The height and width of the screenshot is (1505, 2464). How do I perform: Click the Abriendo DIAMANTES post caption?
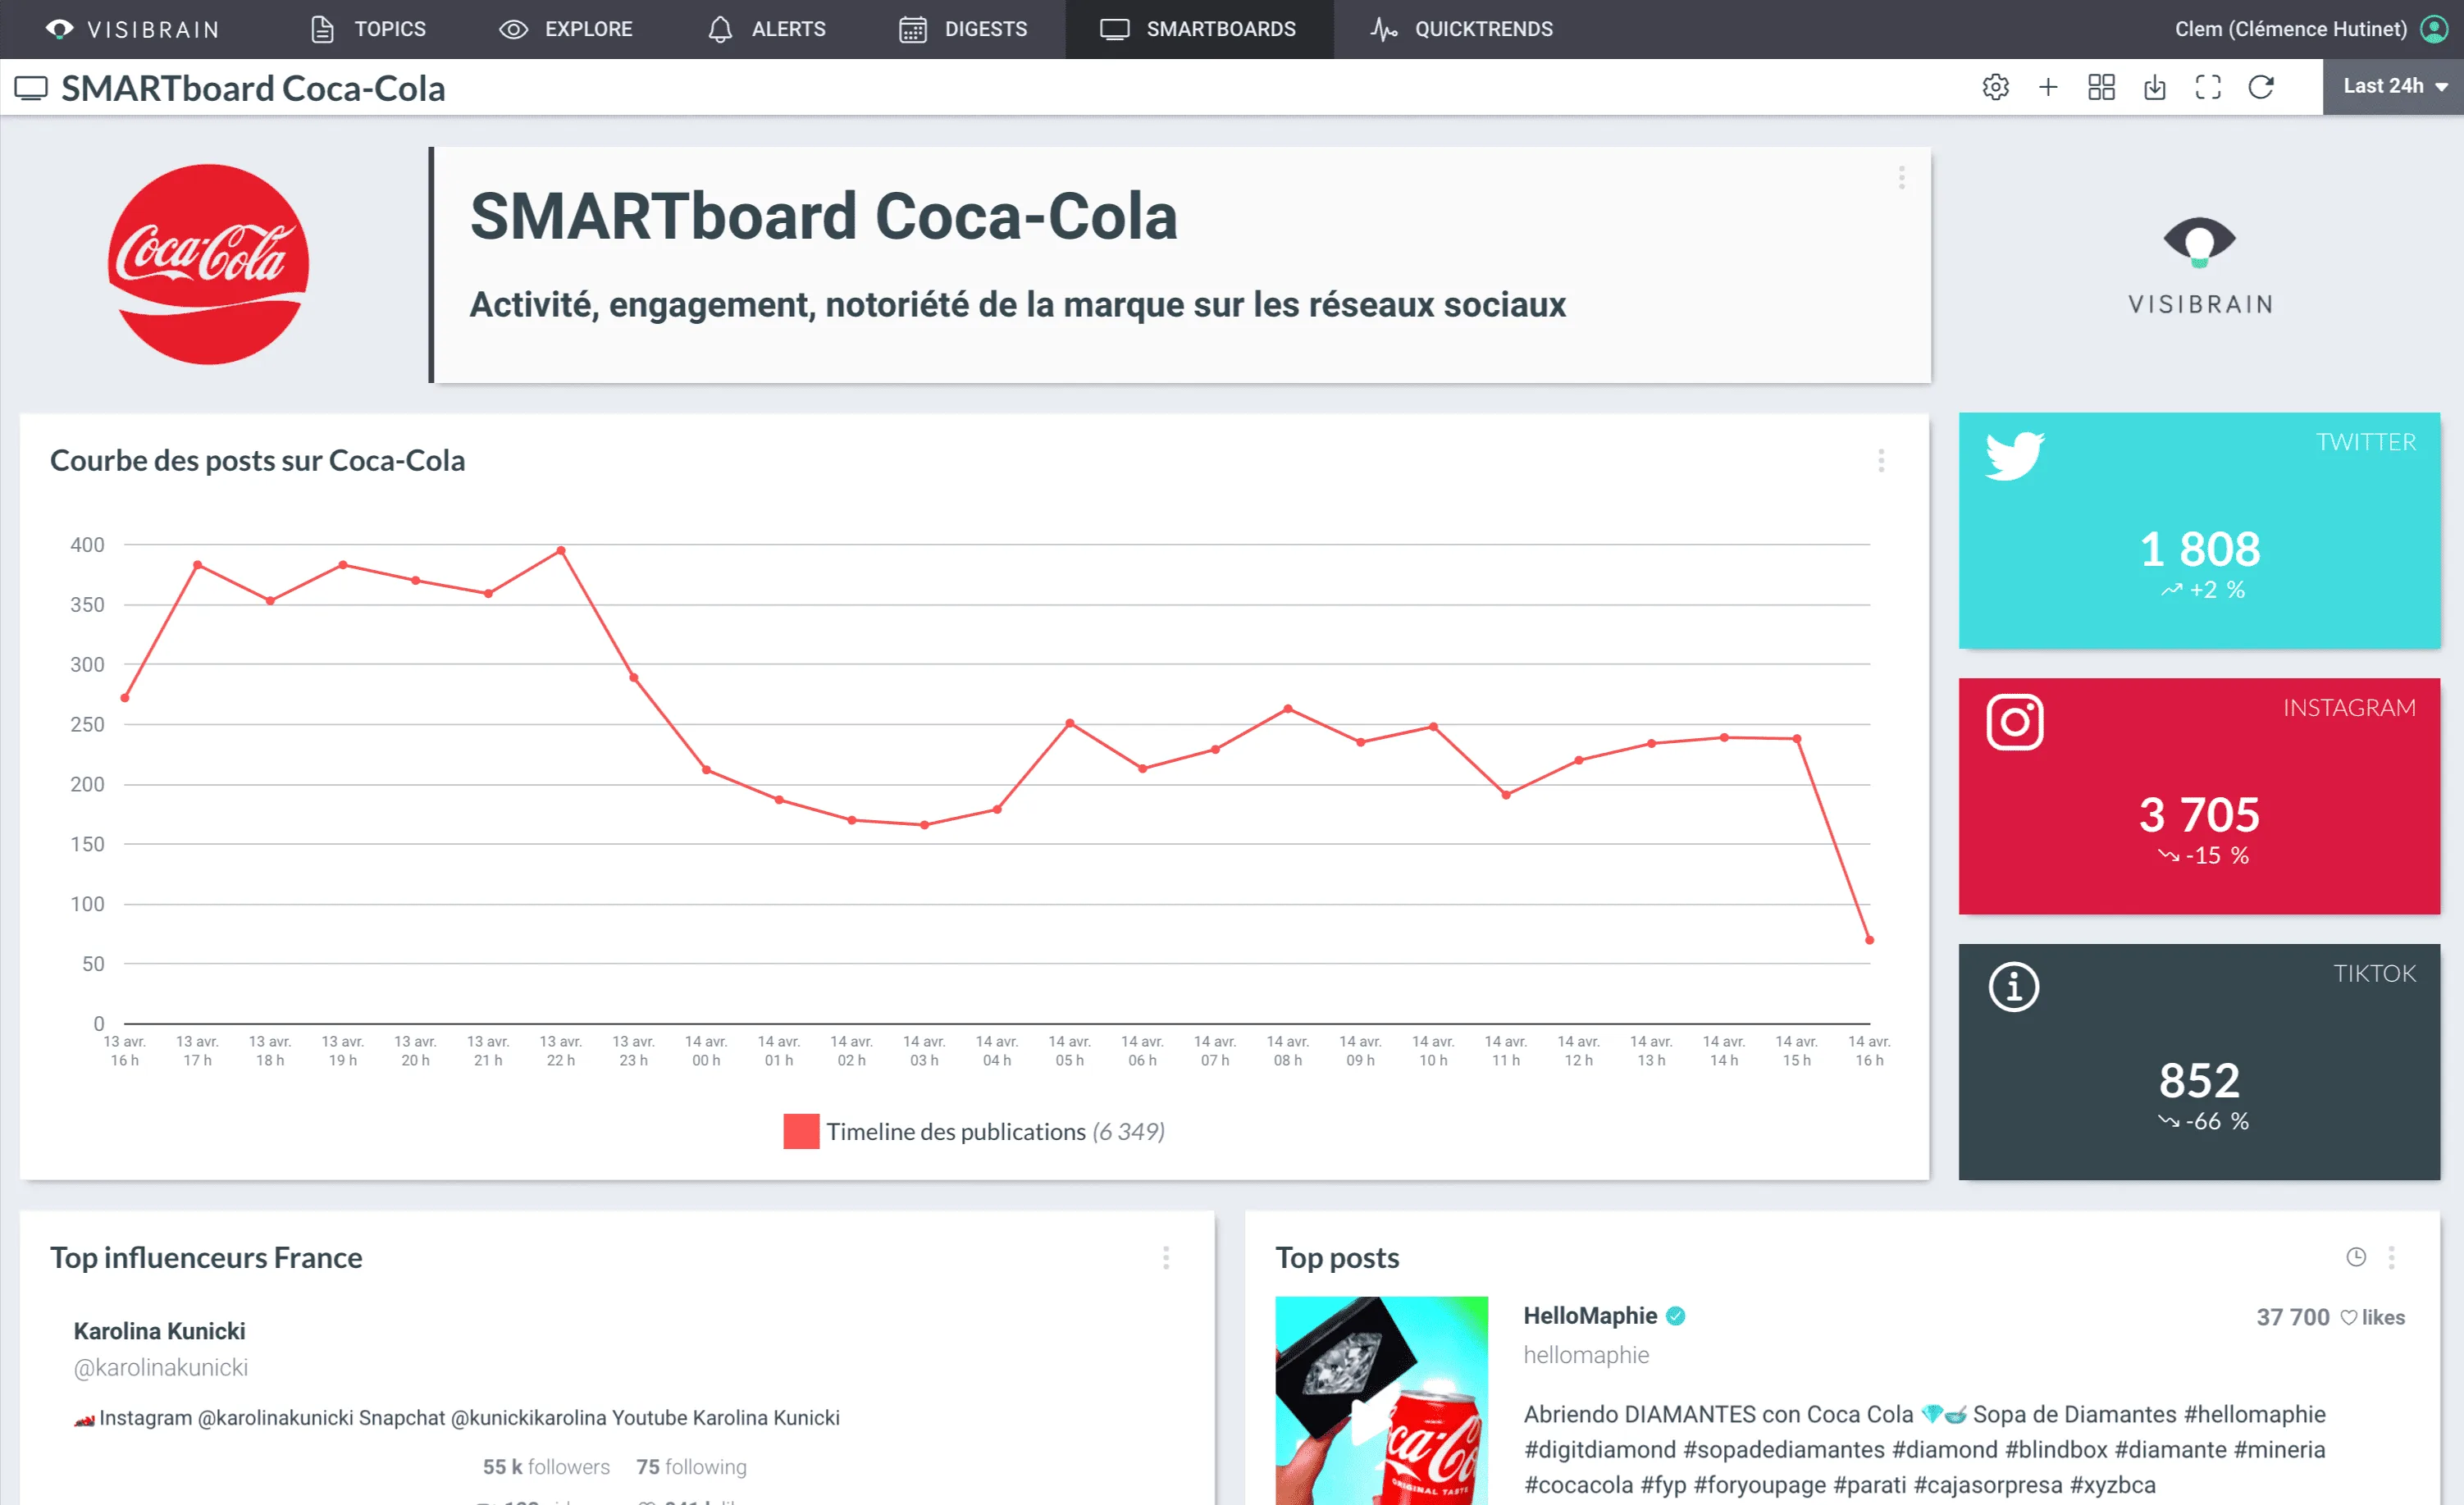pyautogui.click(x=1924, y=1450)
